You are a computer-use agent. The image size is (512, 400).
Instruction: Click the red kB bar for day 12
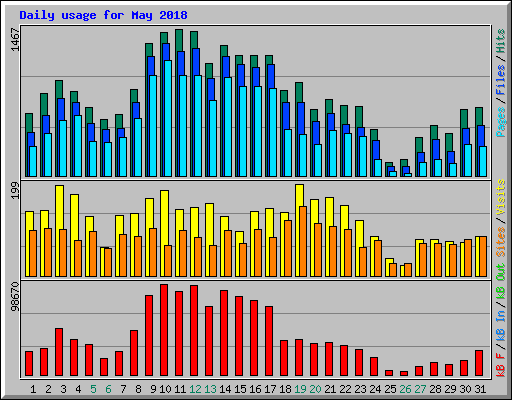(x=194, y=331)
